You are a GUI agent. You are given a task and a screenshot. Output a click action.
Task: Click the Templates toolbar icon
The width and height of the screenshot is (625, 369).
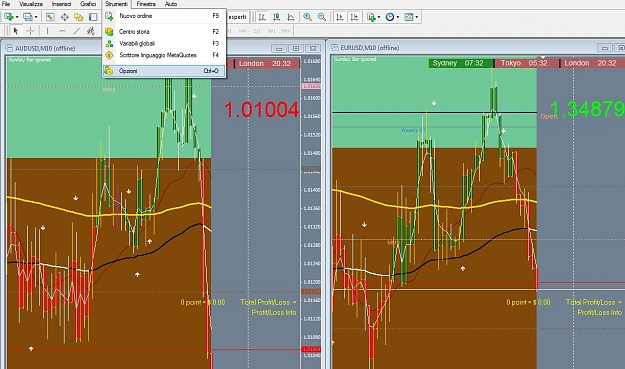click(x=409, y=17)
